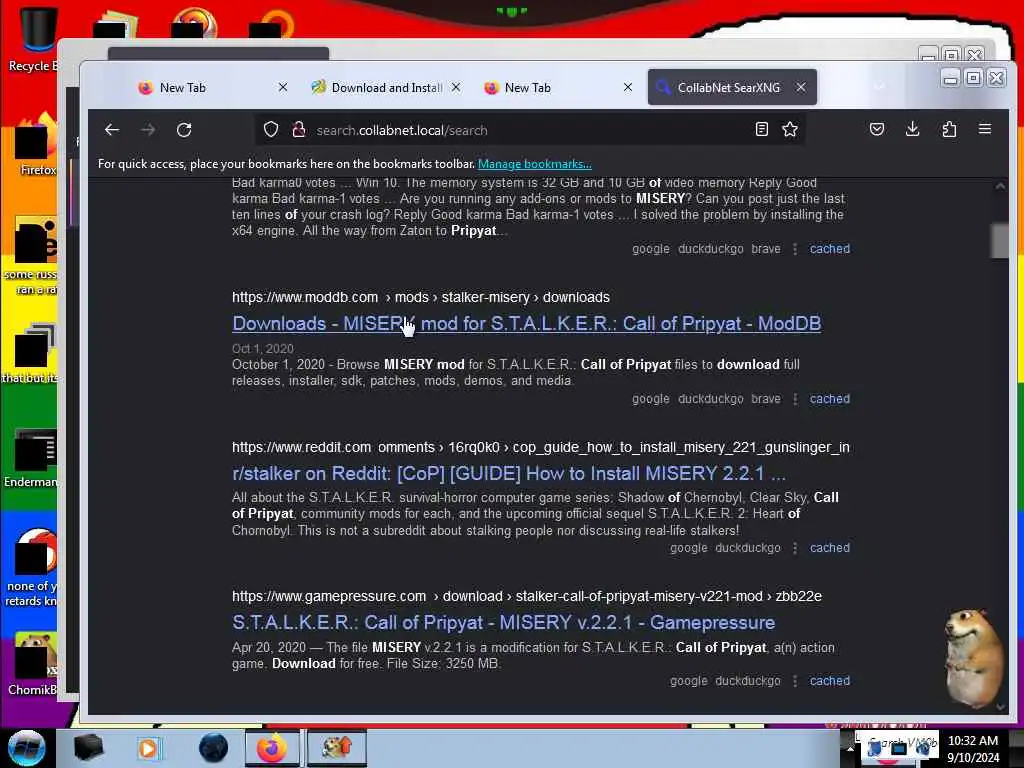Viewport: 1024px width, 768px height.
Task: Open the Firefox hamburger menu
Action: [985, 129]
